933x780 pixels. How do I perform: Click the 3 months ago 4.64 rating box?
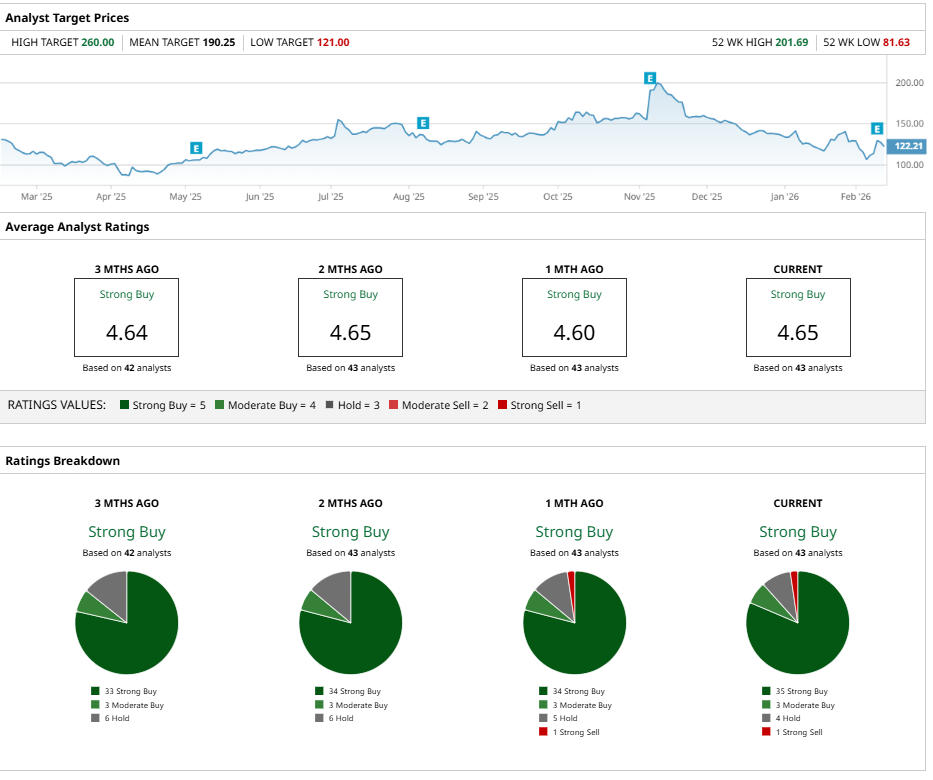click(x=126, y=317)
